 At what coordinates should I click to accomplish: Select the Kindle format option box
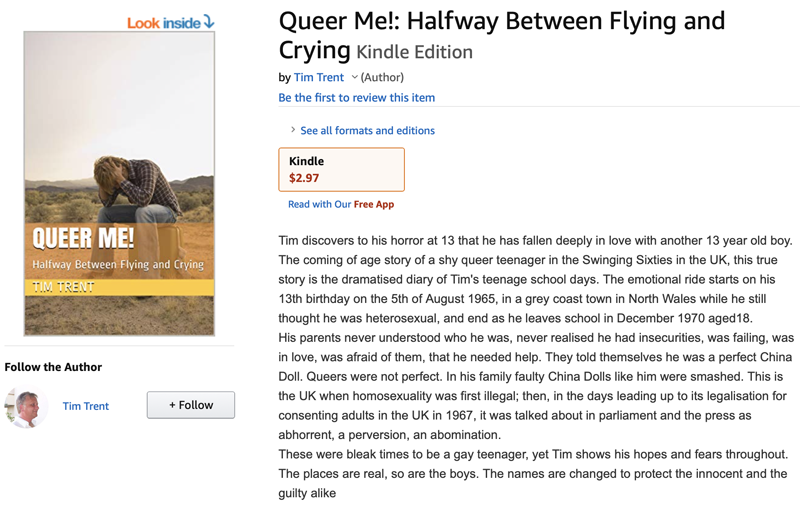[341, 169]
